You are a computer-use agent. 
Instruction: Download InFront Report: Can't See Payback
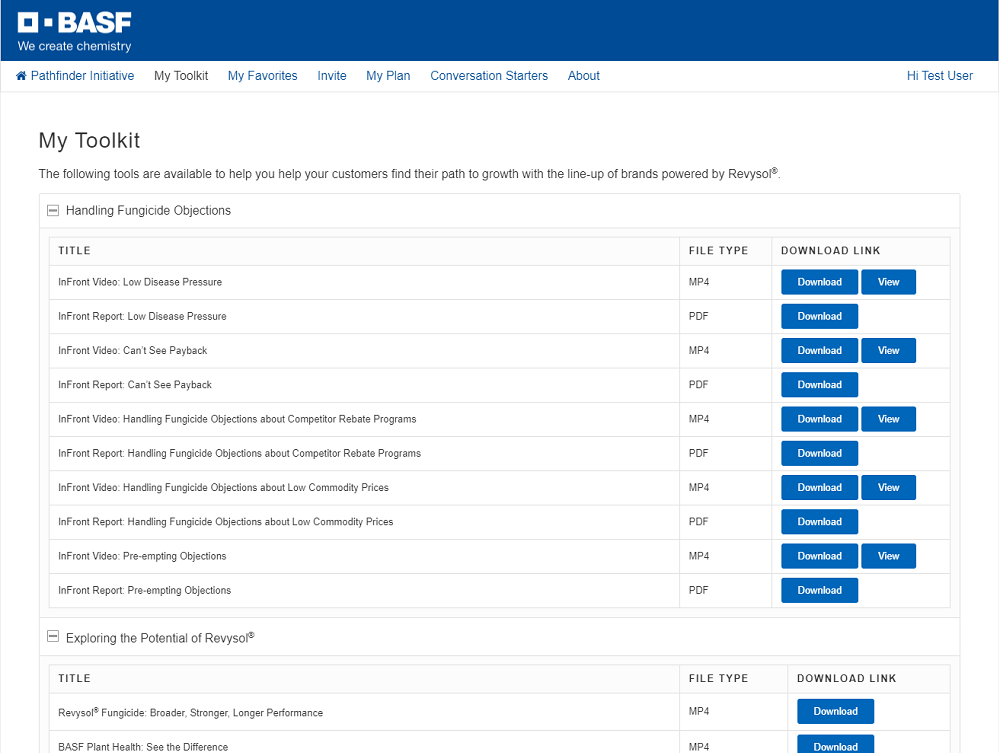(819, 385)
